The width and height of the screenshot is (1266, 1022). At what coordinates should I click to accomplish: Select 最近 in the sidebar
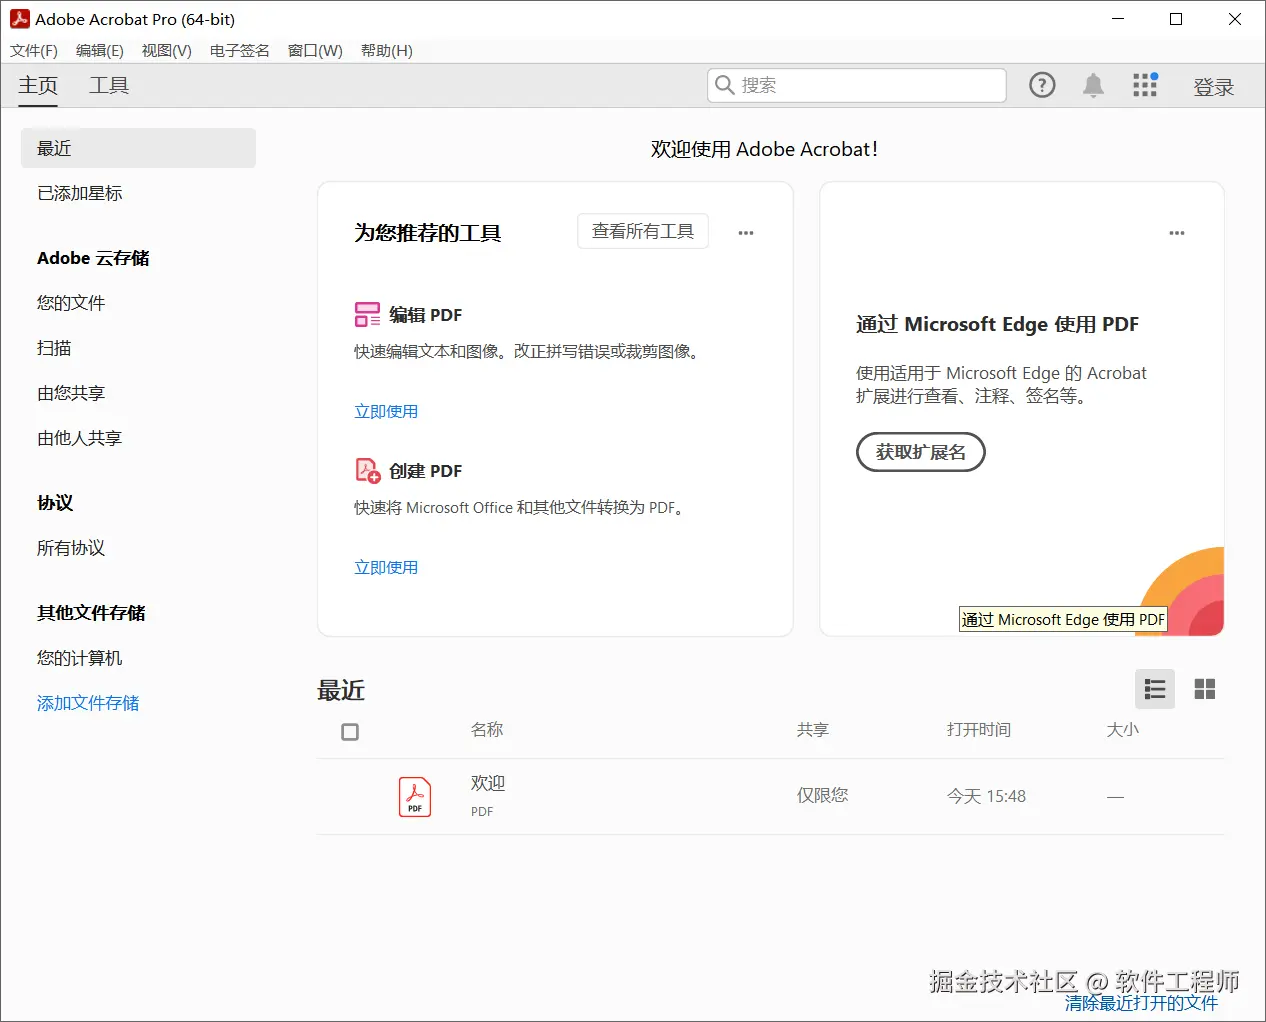pyautogui.click(x=138, y=148)
